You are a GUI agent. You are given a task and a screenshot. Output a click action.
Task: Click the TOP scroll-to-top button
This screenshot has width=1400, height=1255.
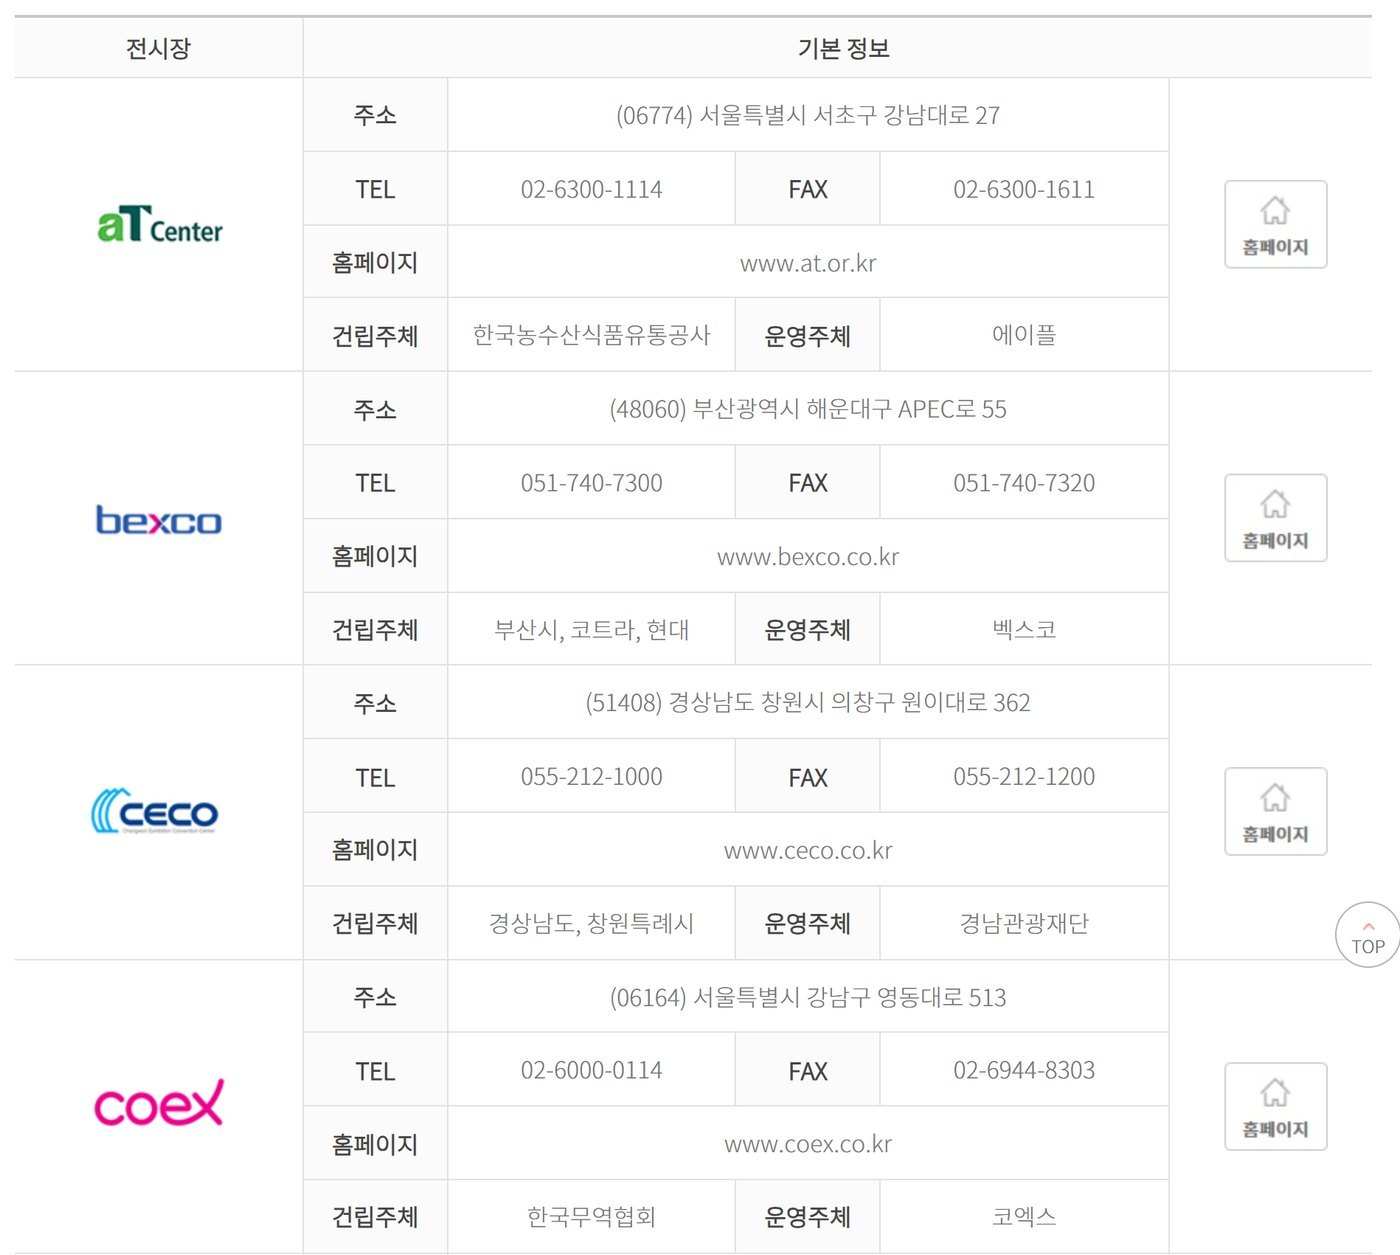coord(1368,935)
